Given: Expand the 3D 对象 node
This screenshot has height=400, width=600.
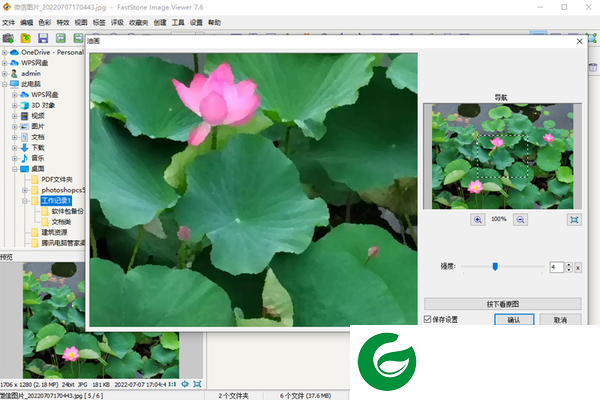Looking at the screenshot, I should click(x=15, y=105).
